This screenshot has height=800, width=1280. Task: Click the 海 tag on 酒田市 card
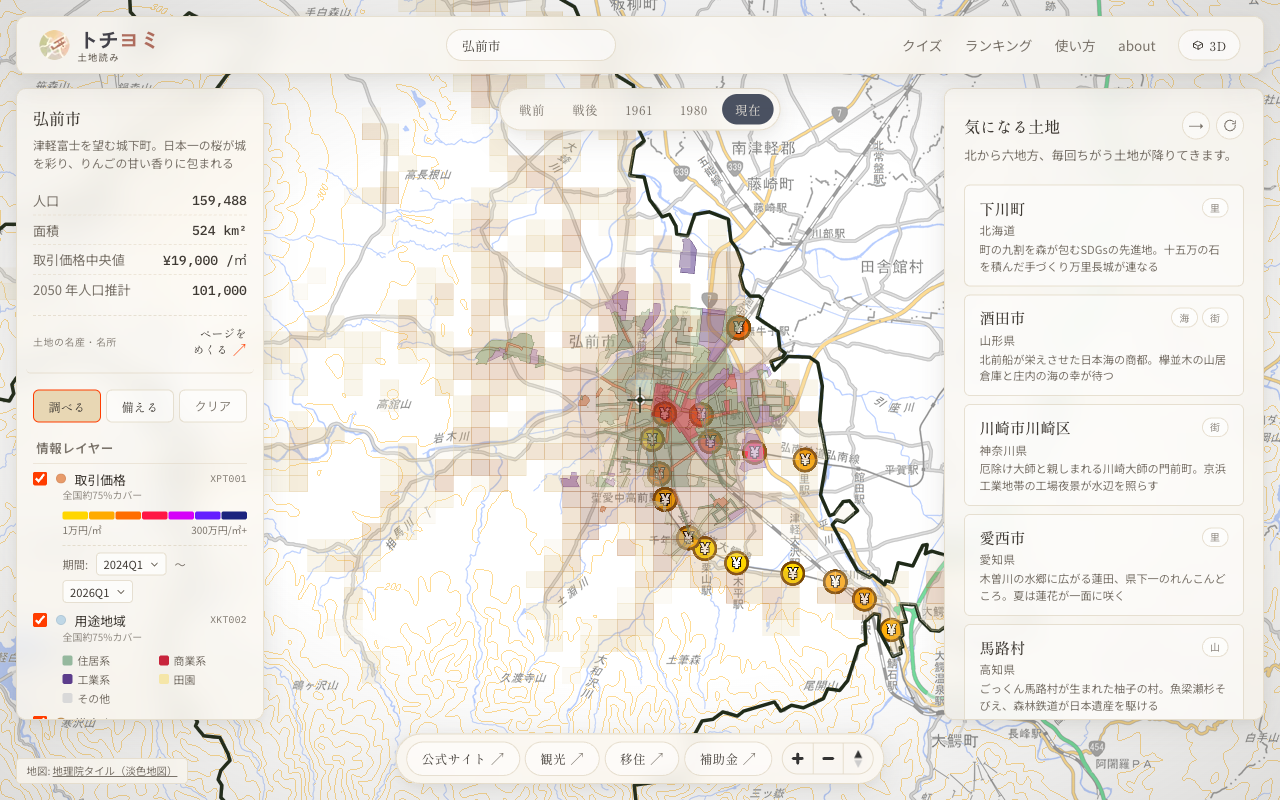coord(1184,317)
